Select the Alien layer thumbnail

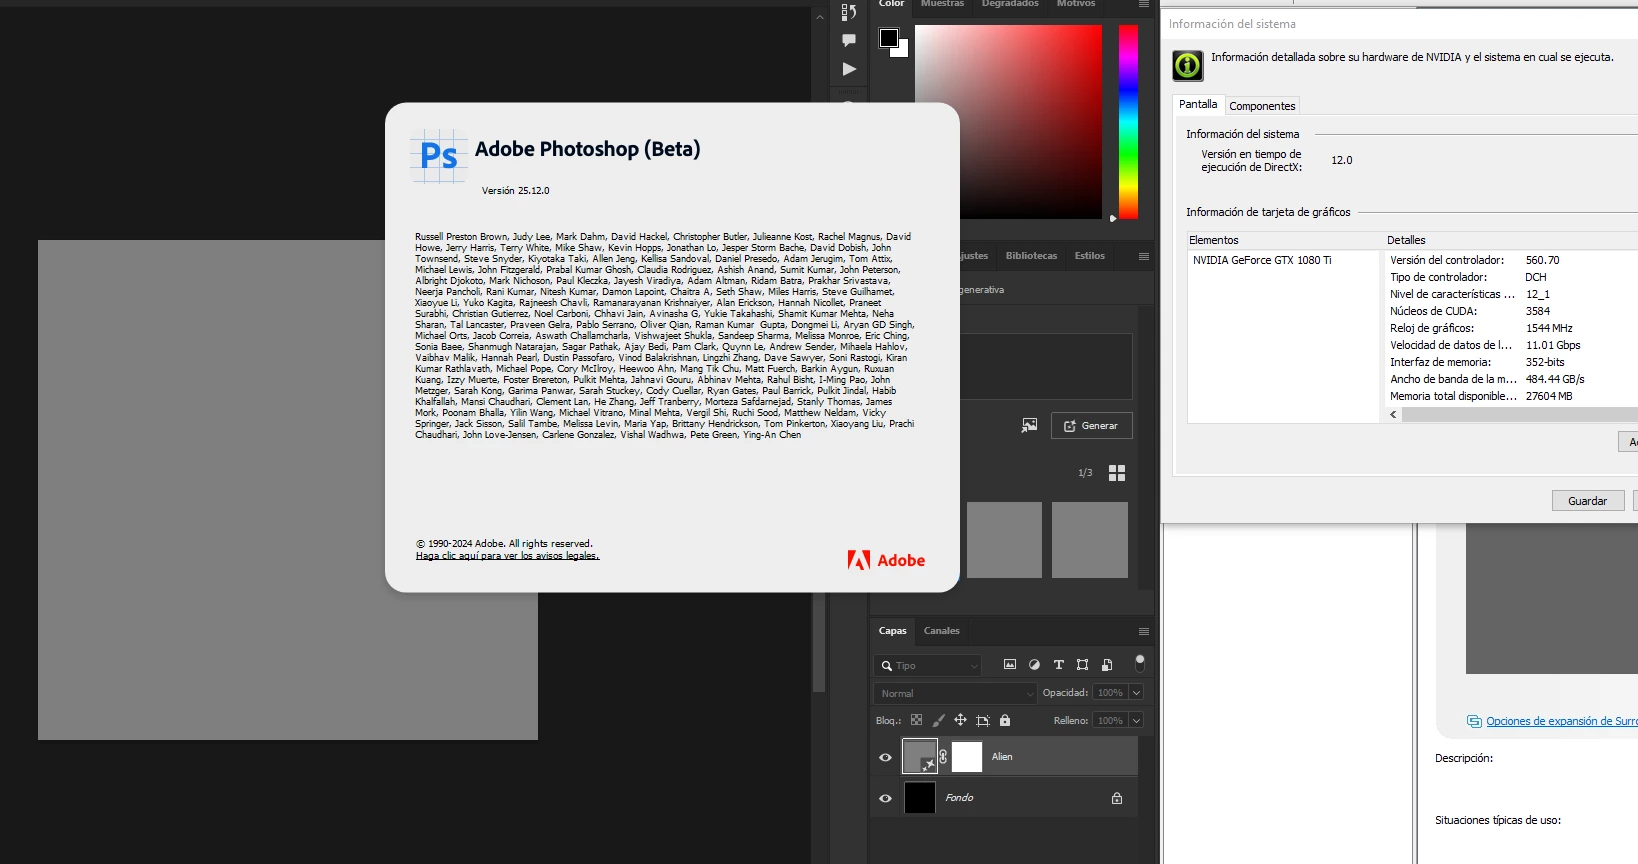(x=920, y=756)
